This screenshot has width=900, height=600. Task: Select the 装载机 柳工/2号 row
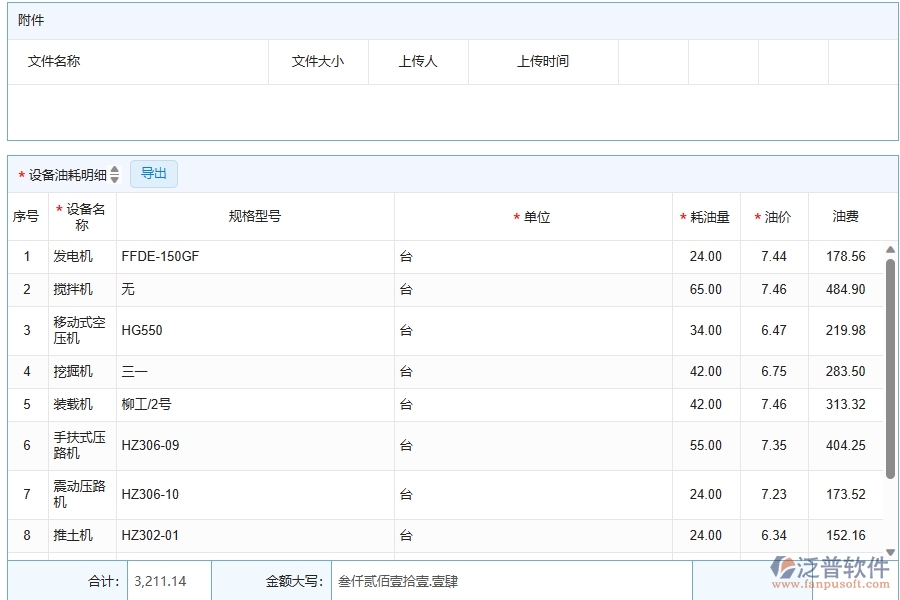point(400,404)
